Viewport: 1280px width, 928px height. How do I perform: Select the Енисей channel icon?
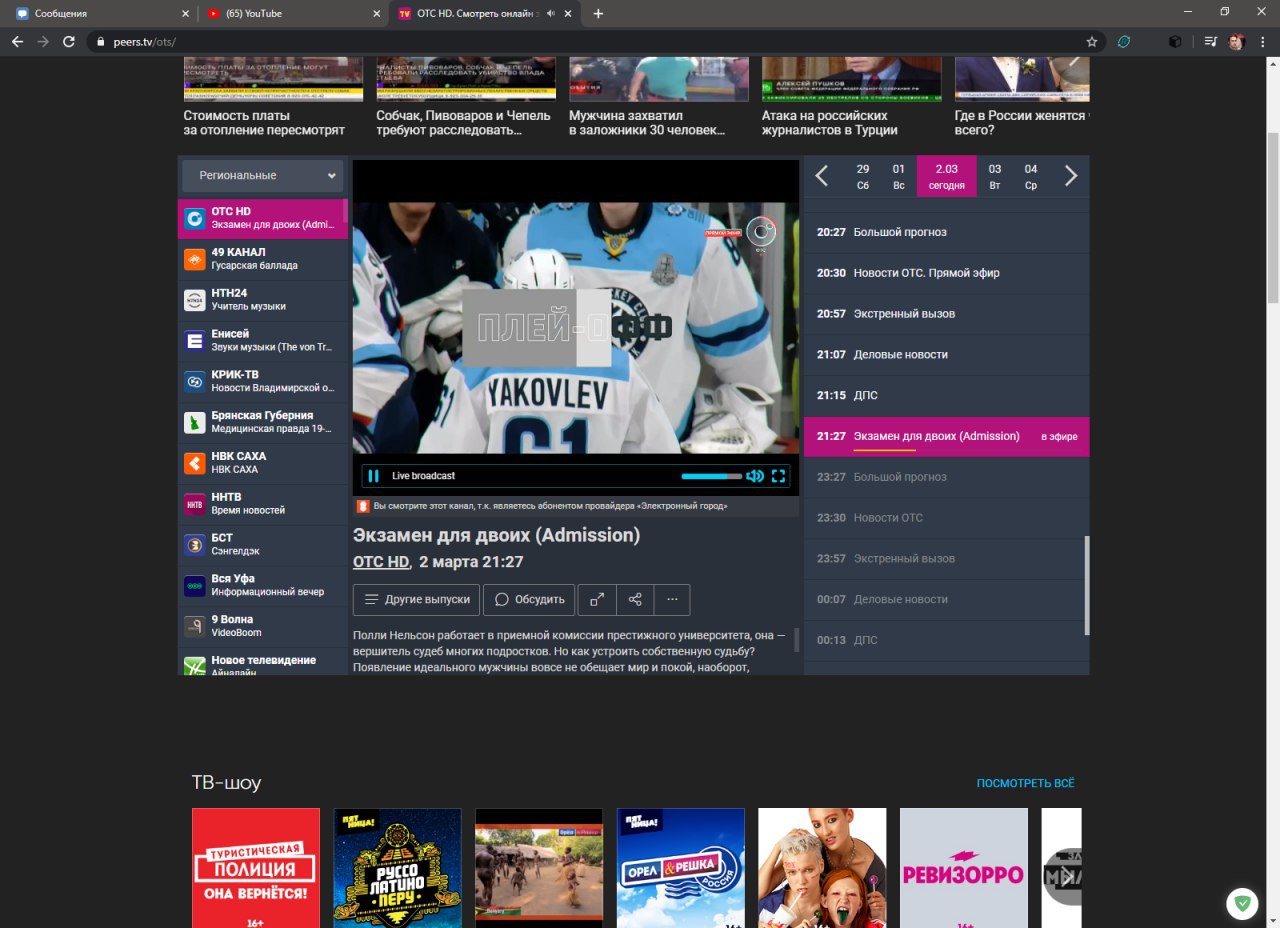(x=194, y=341)
